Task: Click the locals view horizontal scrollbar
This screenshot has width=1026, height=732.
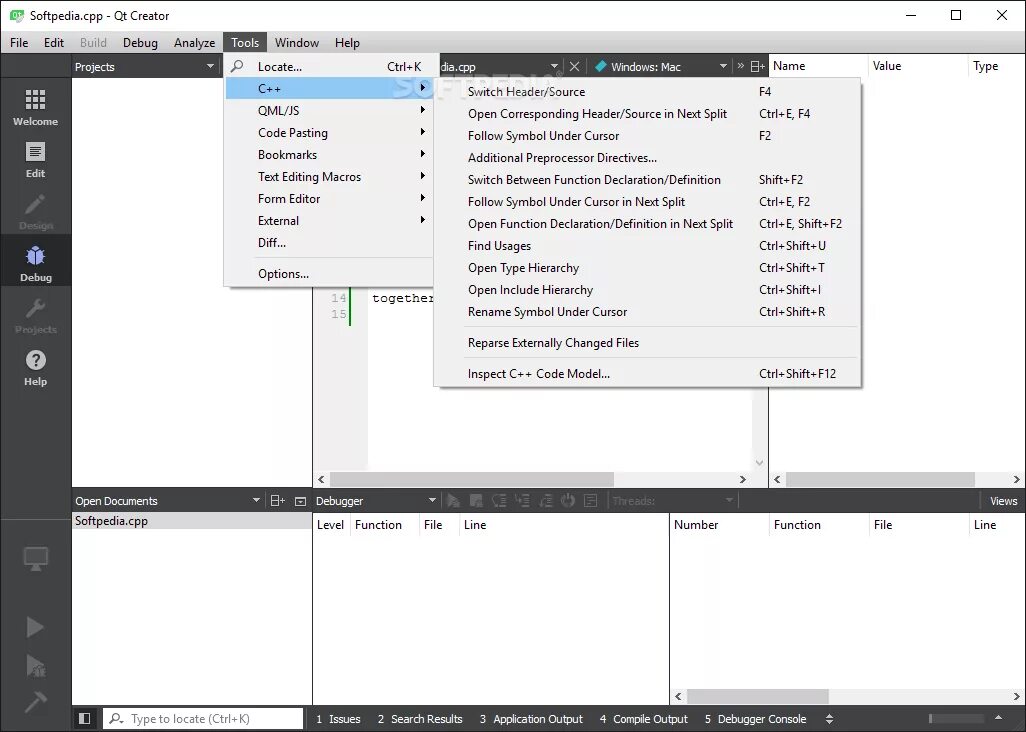Action: (x=880, y=479)
